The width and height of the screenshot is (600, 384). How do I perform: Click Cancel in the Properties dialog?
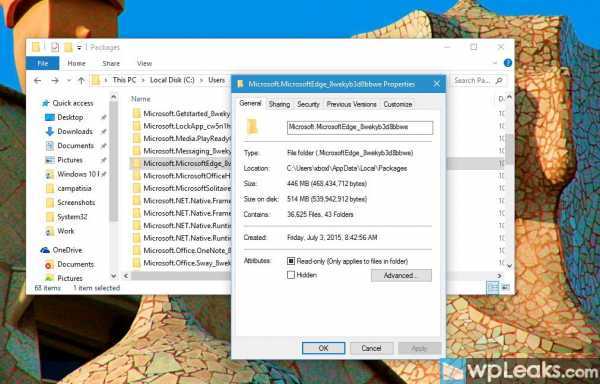(x=371, y=348)
